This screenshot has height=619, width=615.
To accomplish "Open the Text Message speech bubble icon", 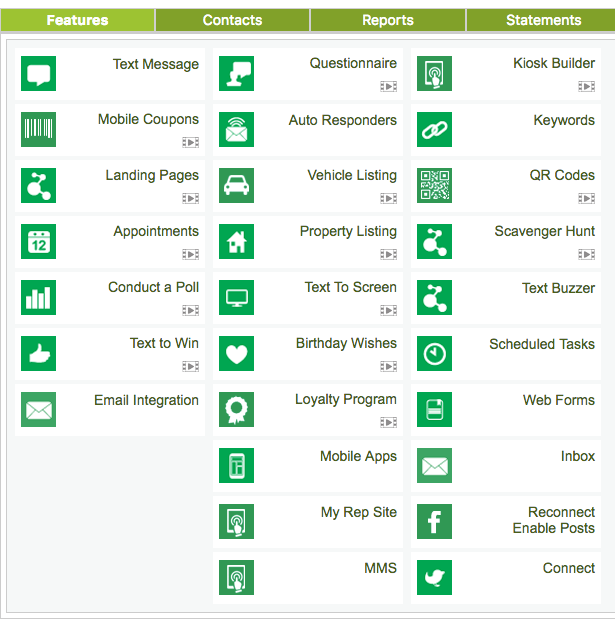I will [38, 73].
